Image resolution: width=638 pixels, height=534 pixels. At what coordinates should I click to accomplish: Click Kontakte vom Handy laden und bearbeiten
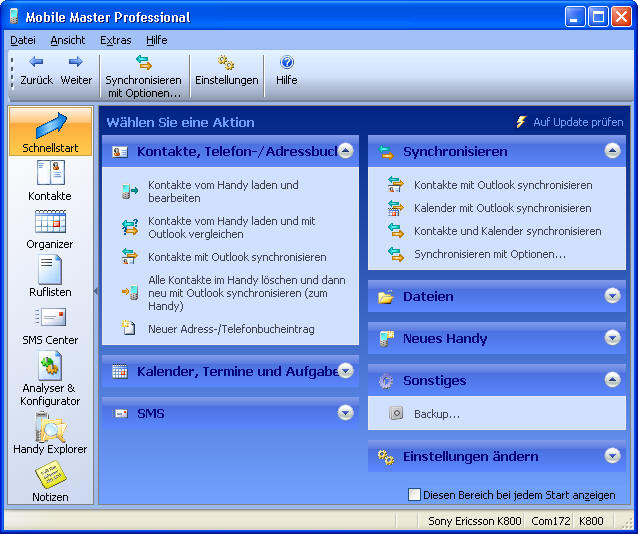pos(223,191)
